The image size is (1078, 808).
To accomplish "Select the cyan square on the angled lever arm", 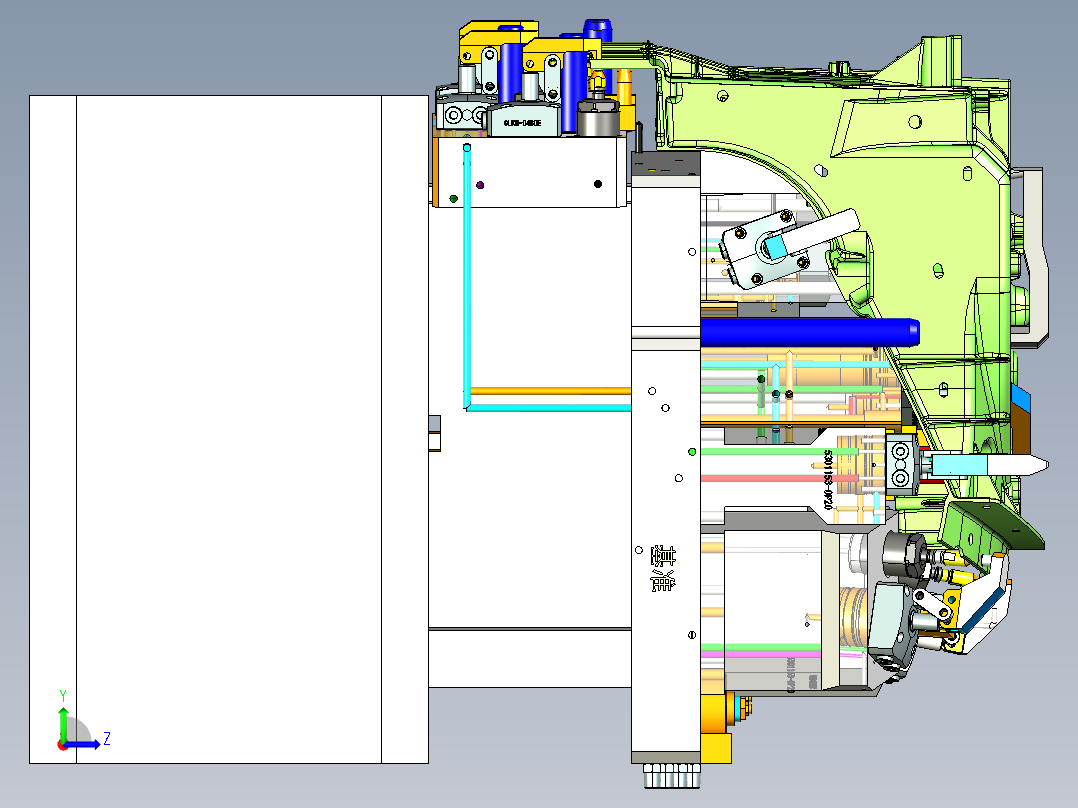I will coord(776,247).
